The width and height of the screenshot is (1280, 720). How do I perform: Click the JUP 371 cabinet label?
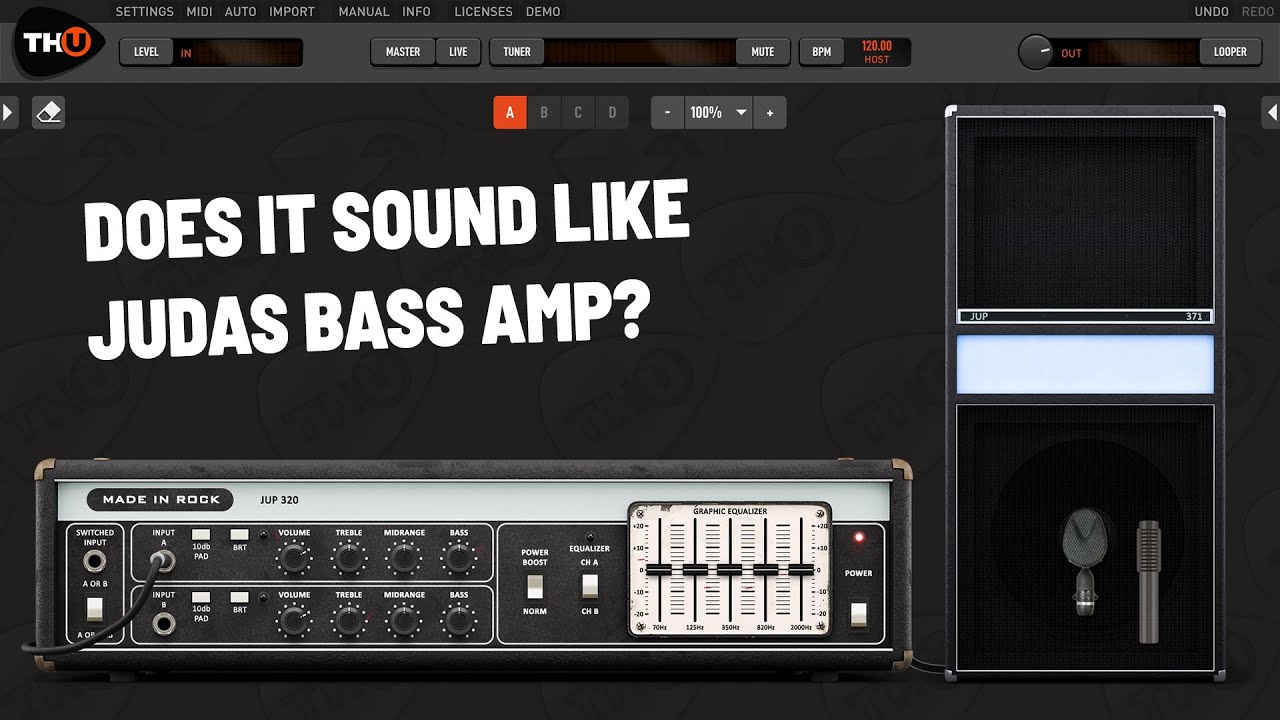[1085, 316]
